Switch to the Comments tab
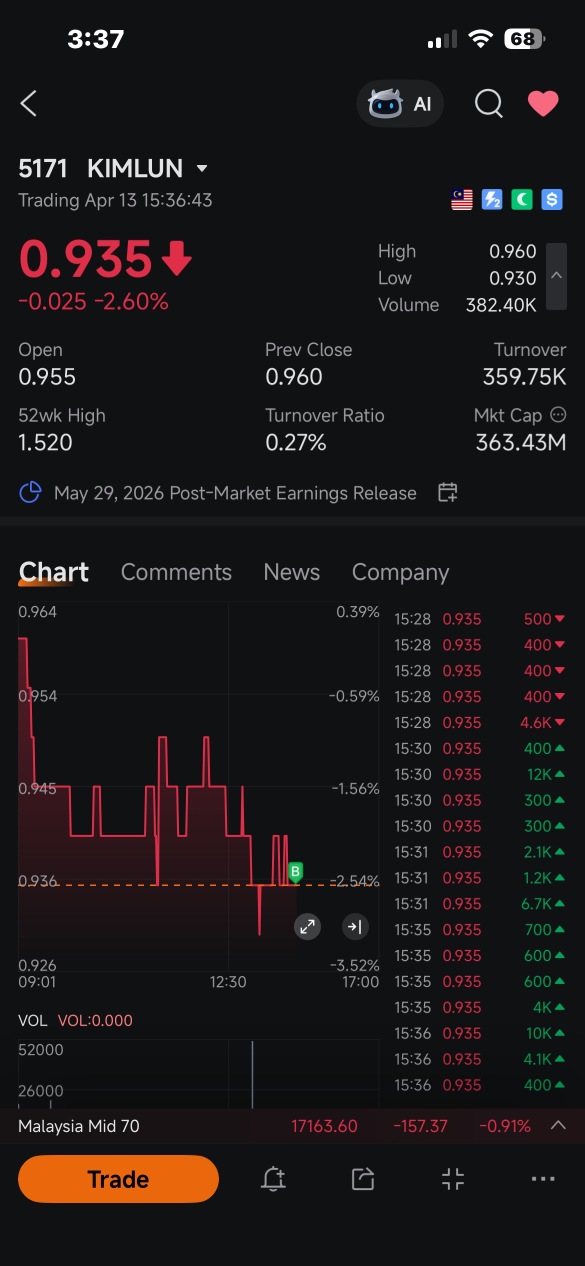Viewport: 585px width, 1266px height. [x=176, y=572]
